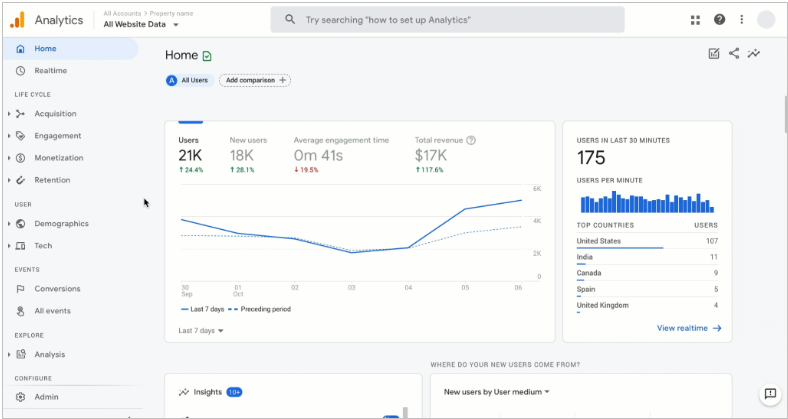
Task: Click the Total revenue info question icon
Action: tap(471, 141)
